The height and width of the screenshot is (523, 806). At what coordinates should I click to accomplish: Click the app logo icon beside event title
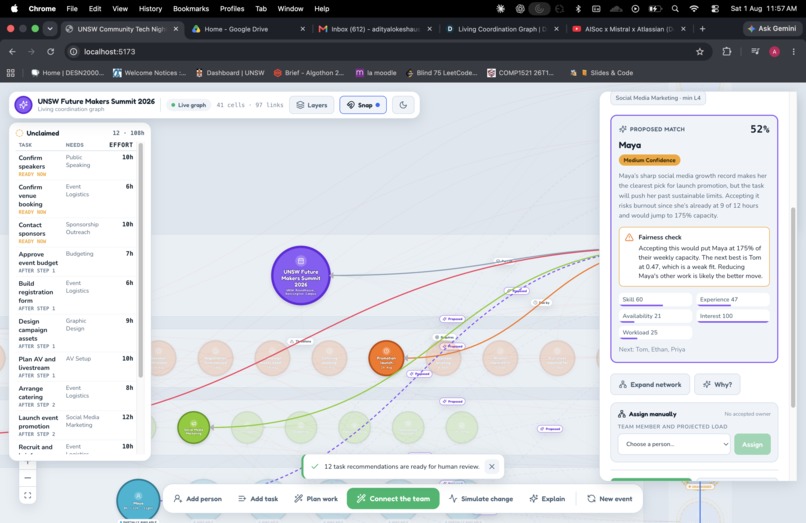(23, 105)
